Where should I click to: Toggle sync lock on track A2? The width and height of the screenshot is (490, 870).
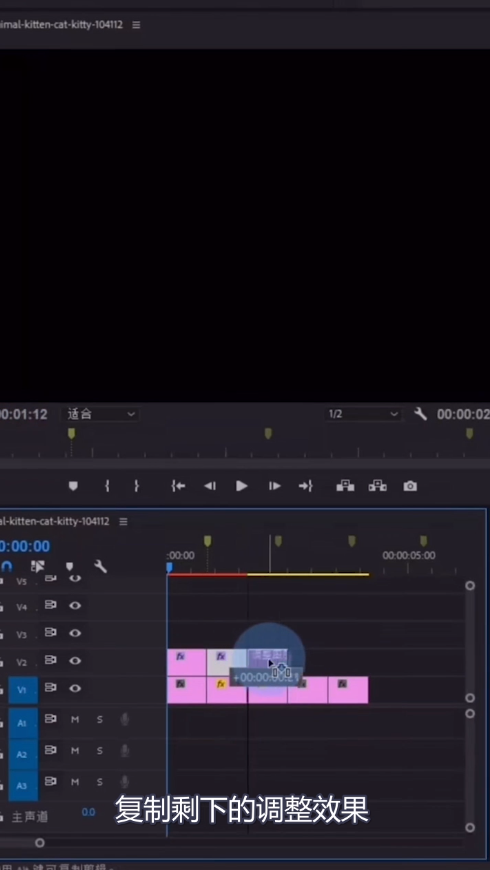[51, 750]
